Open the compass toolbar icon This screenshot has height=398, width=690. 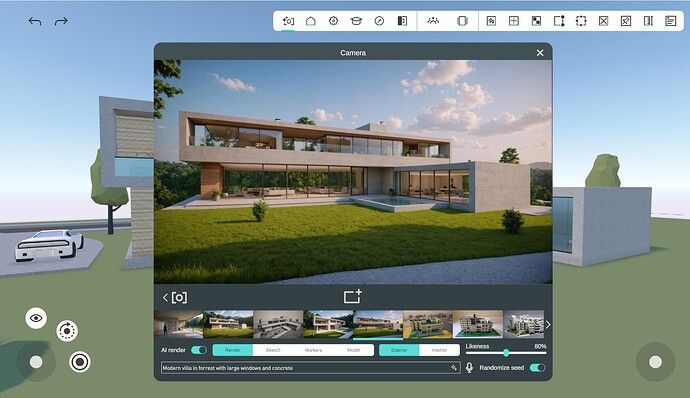click(379, 21)
